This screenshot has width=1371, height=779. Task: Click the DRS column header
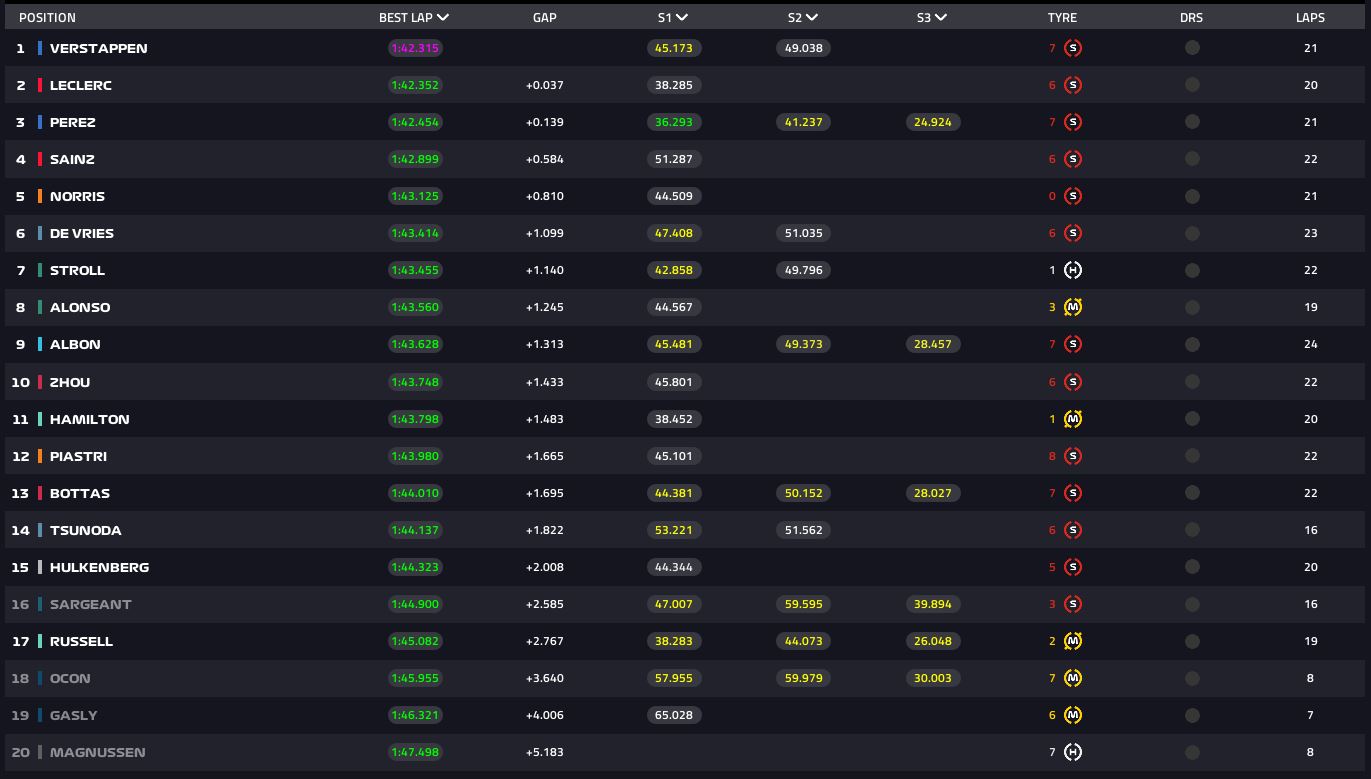coord(1192,17)
